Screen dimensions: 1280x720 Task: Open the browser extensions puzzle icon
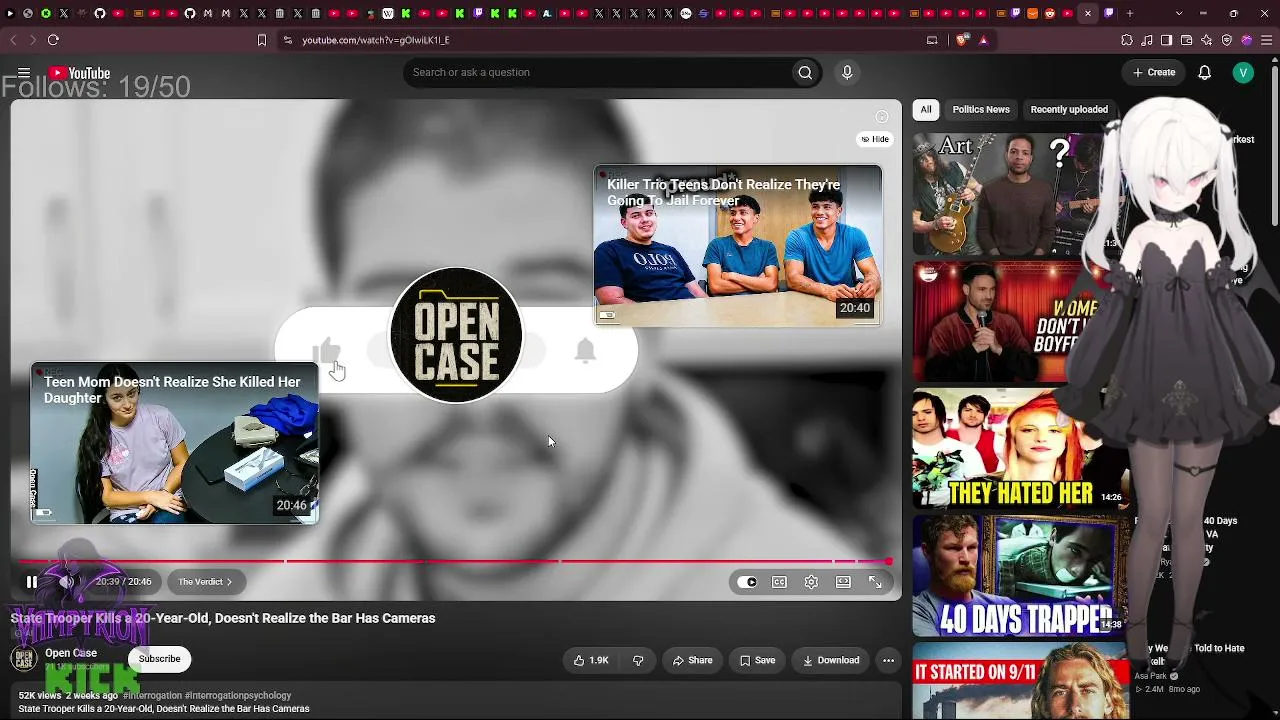1127,40
